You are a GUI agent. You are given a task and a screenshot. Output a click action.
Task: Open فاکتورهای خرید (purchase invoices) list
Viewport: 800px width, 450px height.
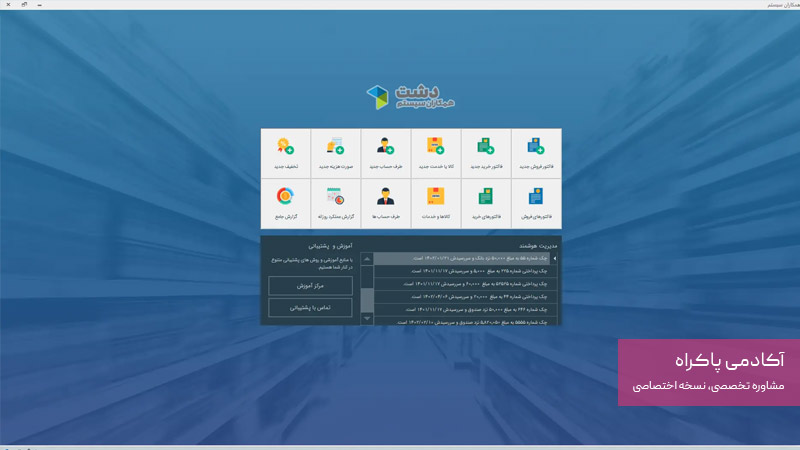(x=486, y=204)
